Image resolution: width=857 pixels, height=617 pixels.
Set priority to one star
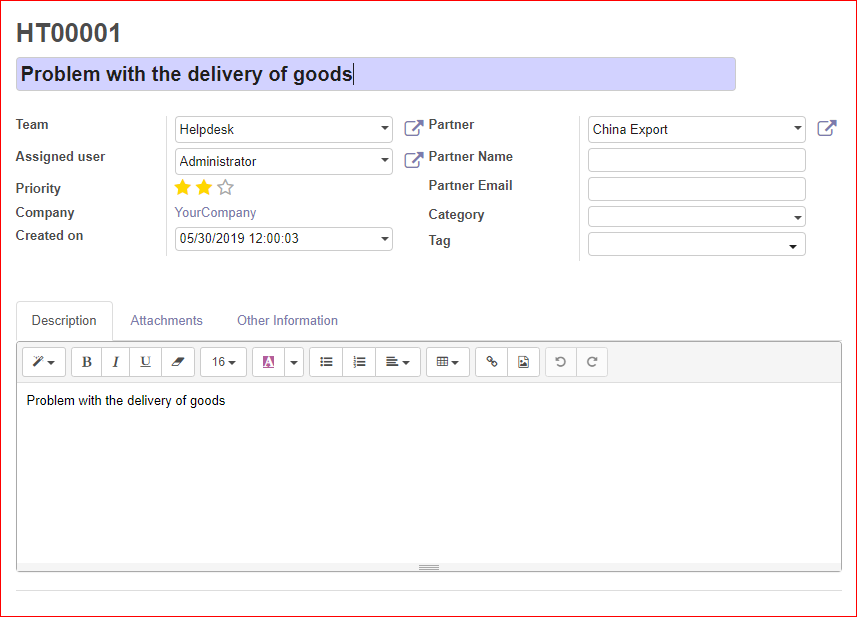point(183,187)
